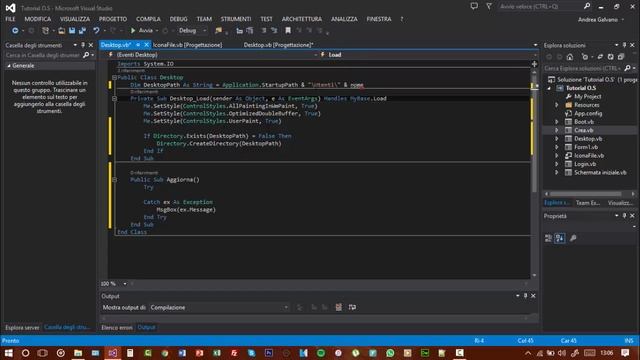Expand the Boot.vb node

[557, 122]
